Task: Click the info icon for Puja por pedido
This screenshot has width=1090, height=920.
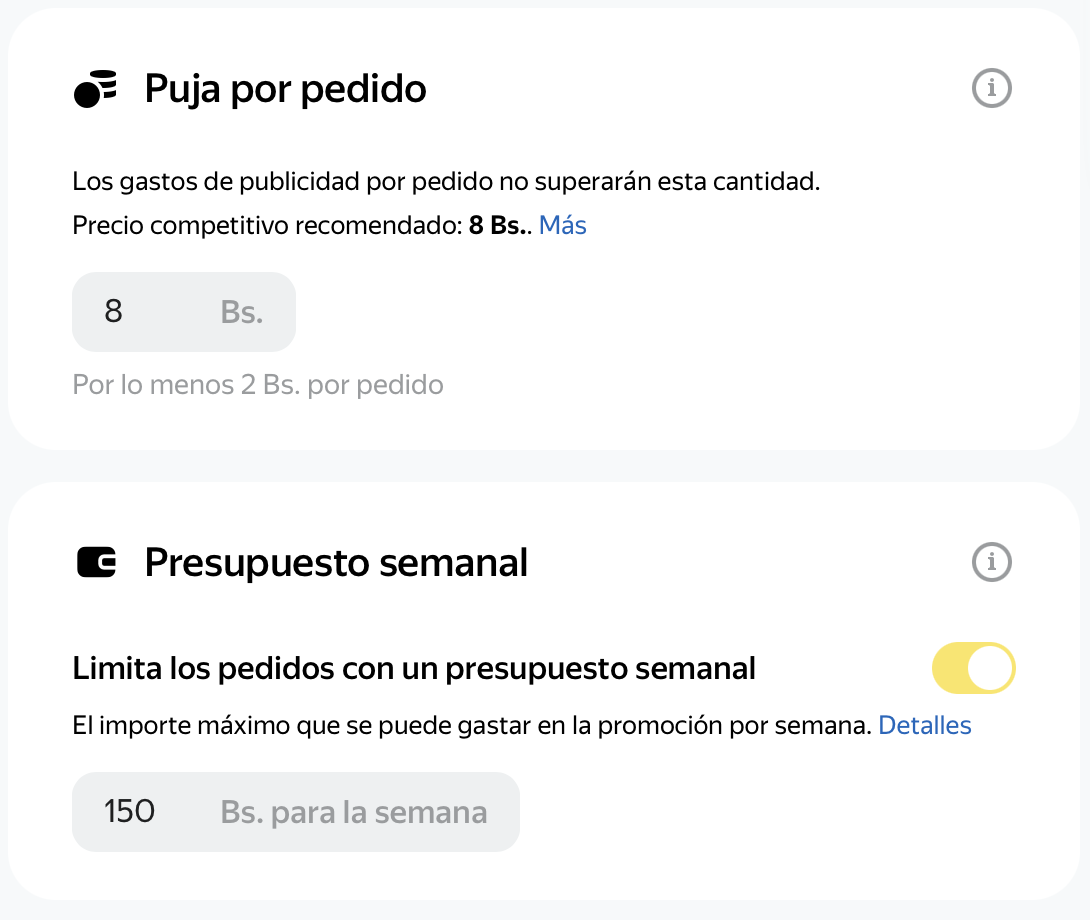Action: pyautogui.click(x=992, y=89)
